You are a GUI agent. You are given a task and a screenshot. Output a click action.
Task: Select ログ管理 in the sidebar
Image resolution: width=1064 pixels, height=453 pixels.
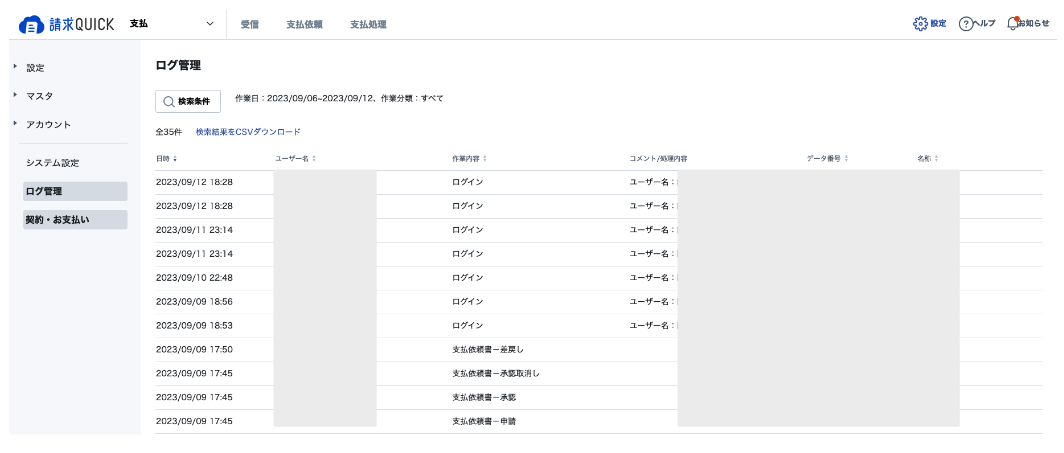75,191
